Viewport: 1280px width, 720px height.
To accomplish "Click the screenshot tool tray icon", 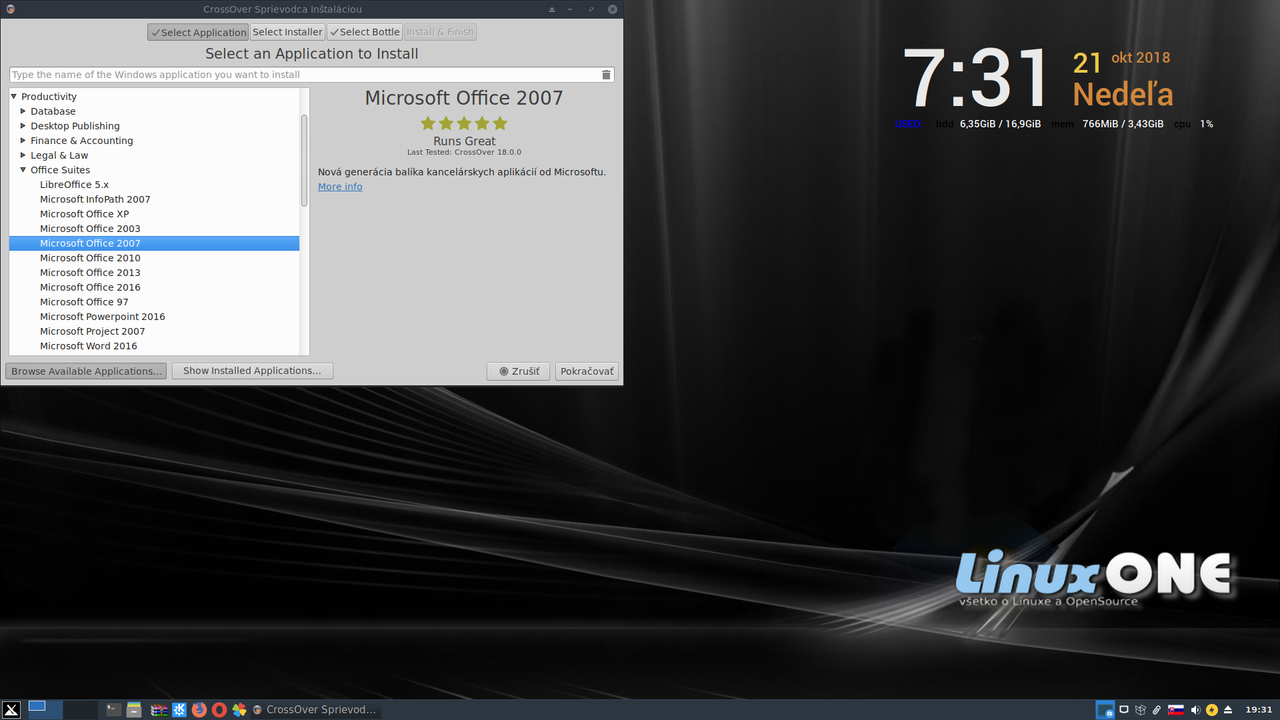I will (1105, 710).
